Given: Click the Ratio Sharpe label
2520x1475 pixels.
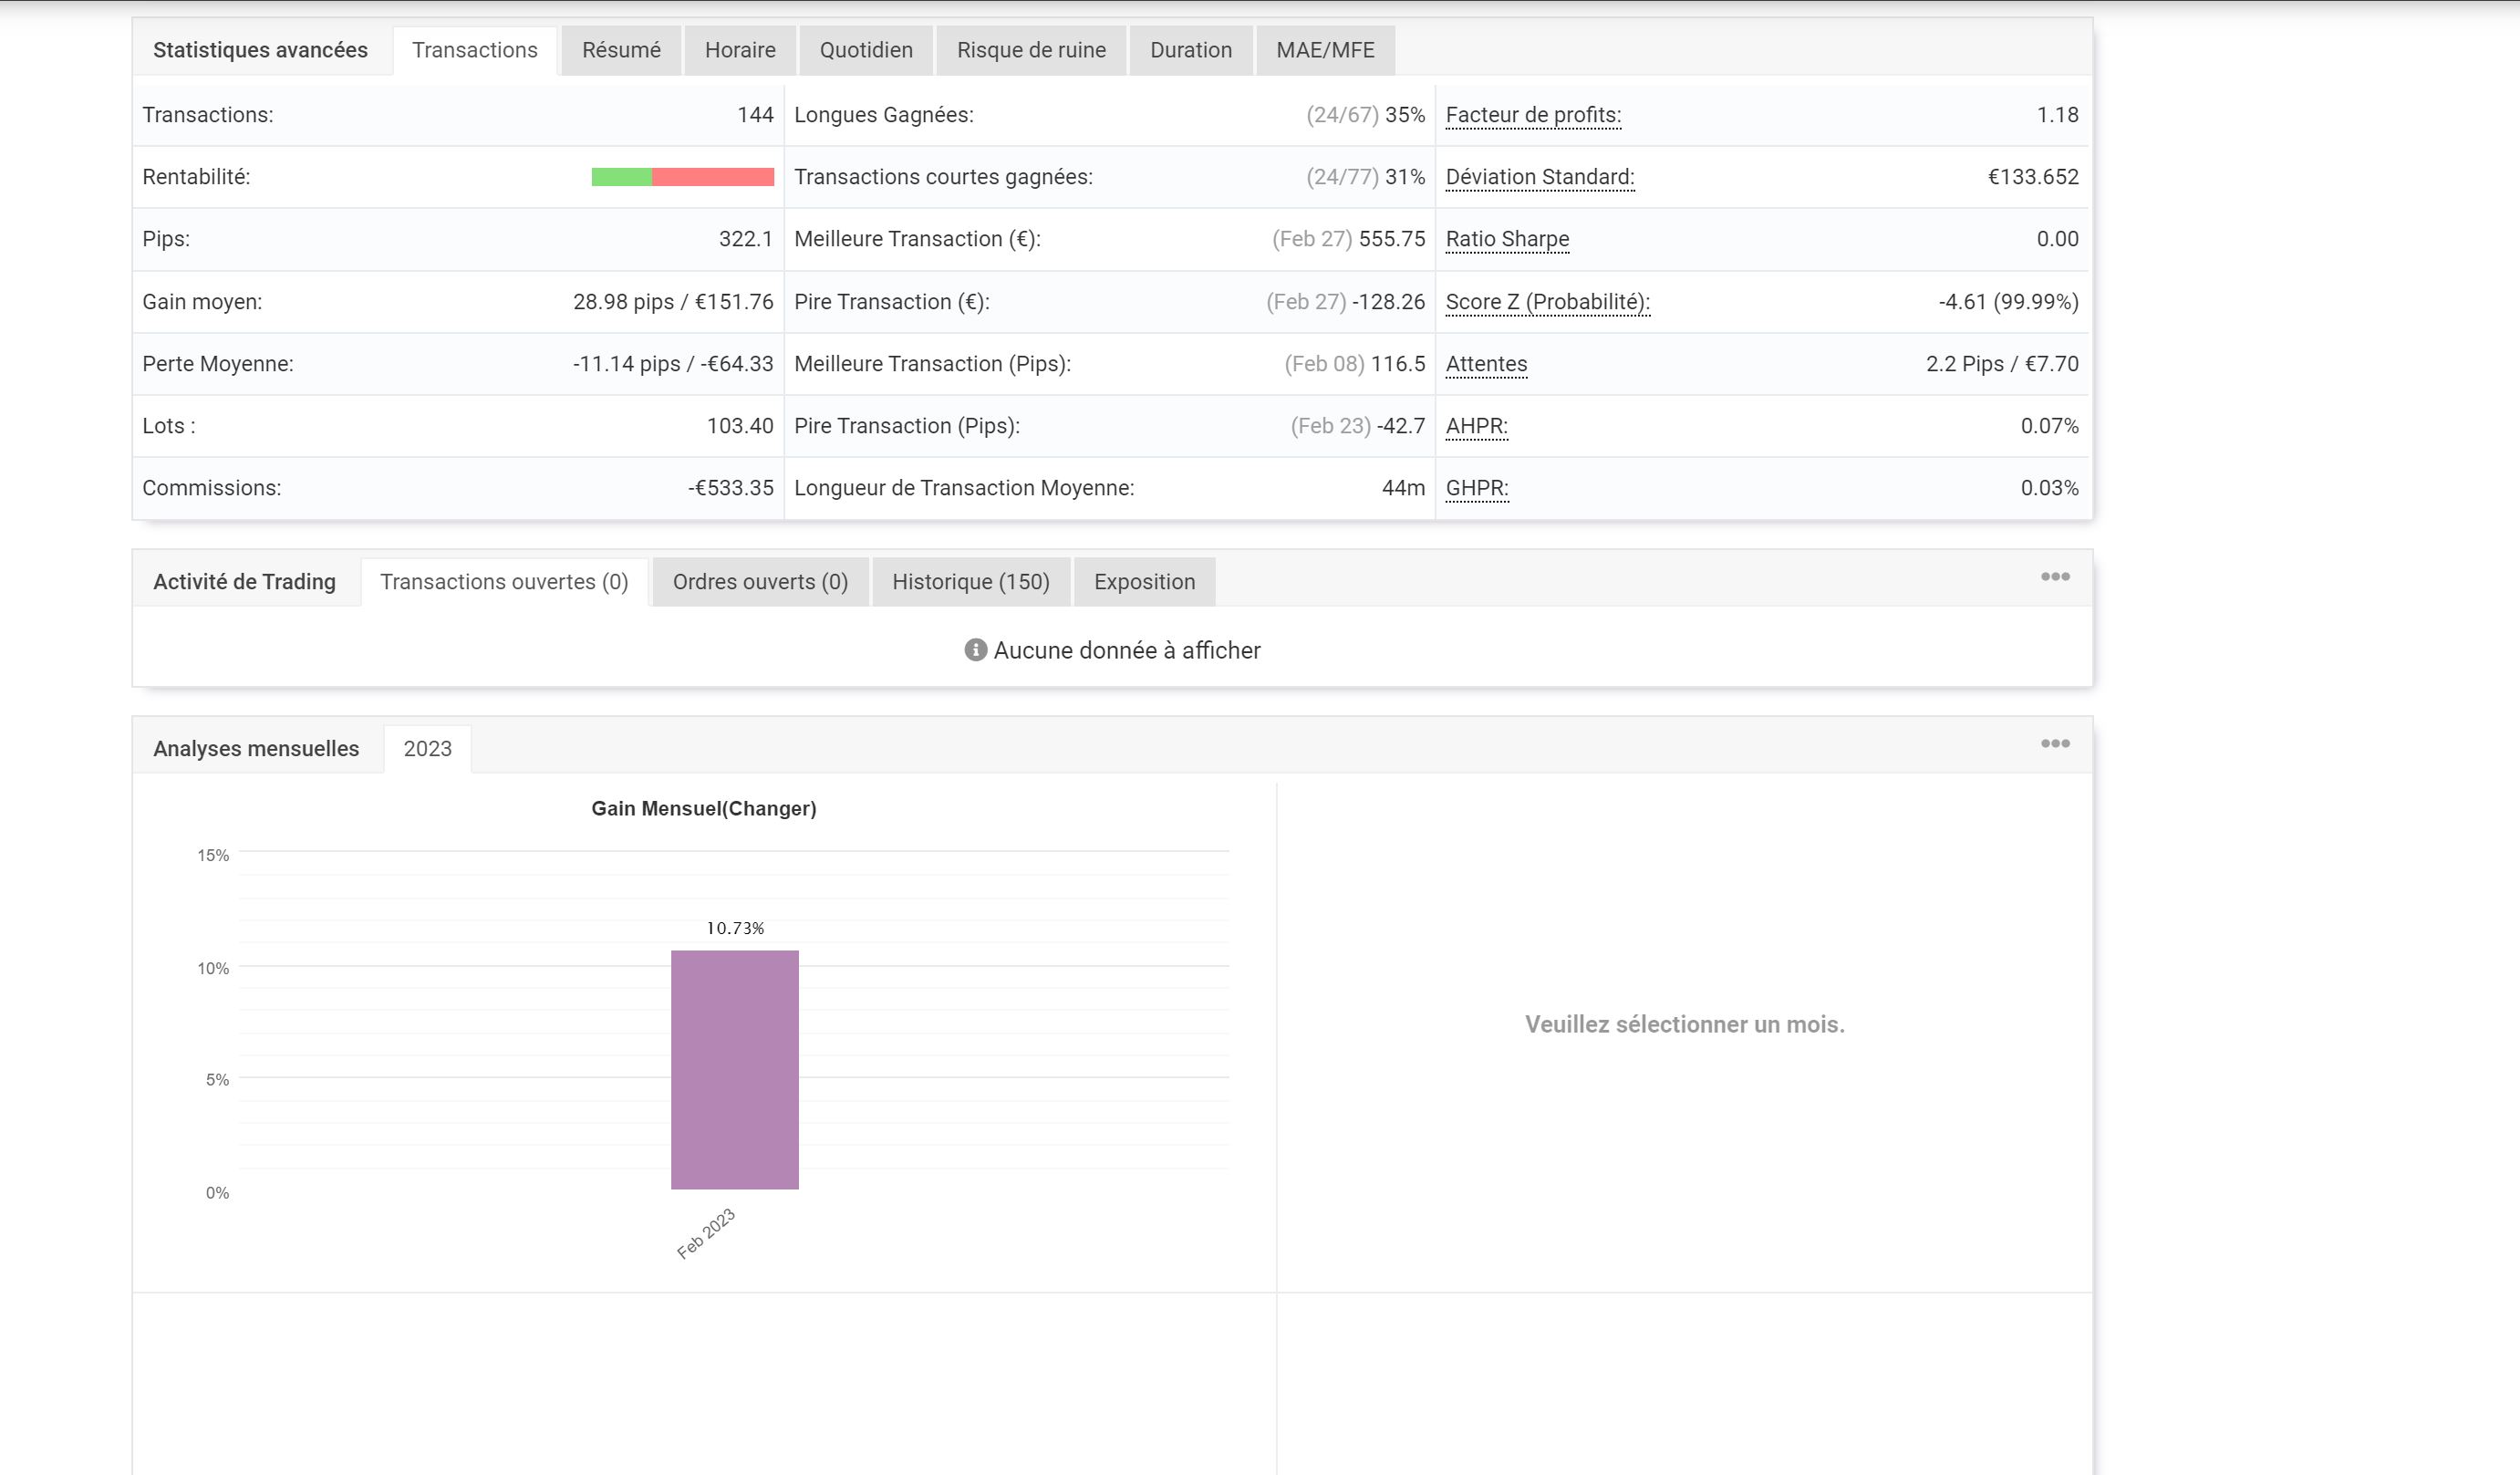Looking at the screenshot, I should point(1506,239).
